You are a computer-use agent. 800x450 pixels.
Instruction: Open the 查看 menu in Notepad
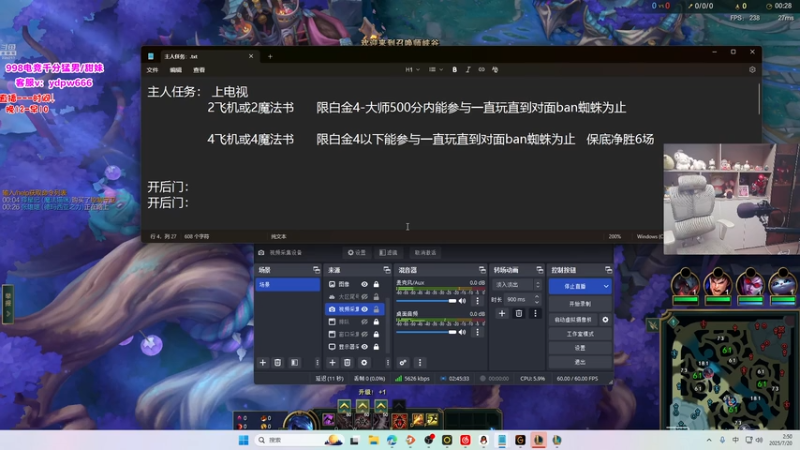199,70
